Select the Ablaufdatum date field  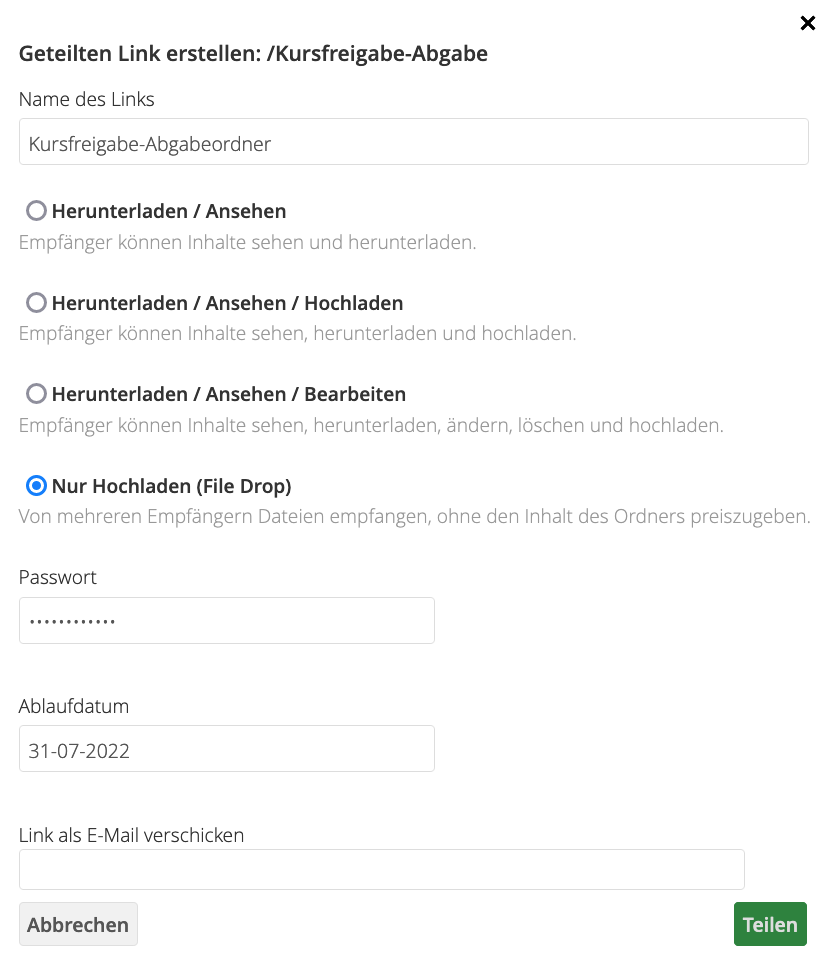coord(226,749)
